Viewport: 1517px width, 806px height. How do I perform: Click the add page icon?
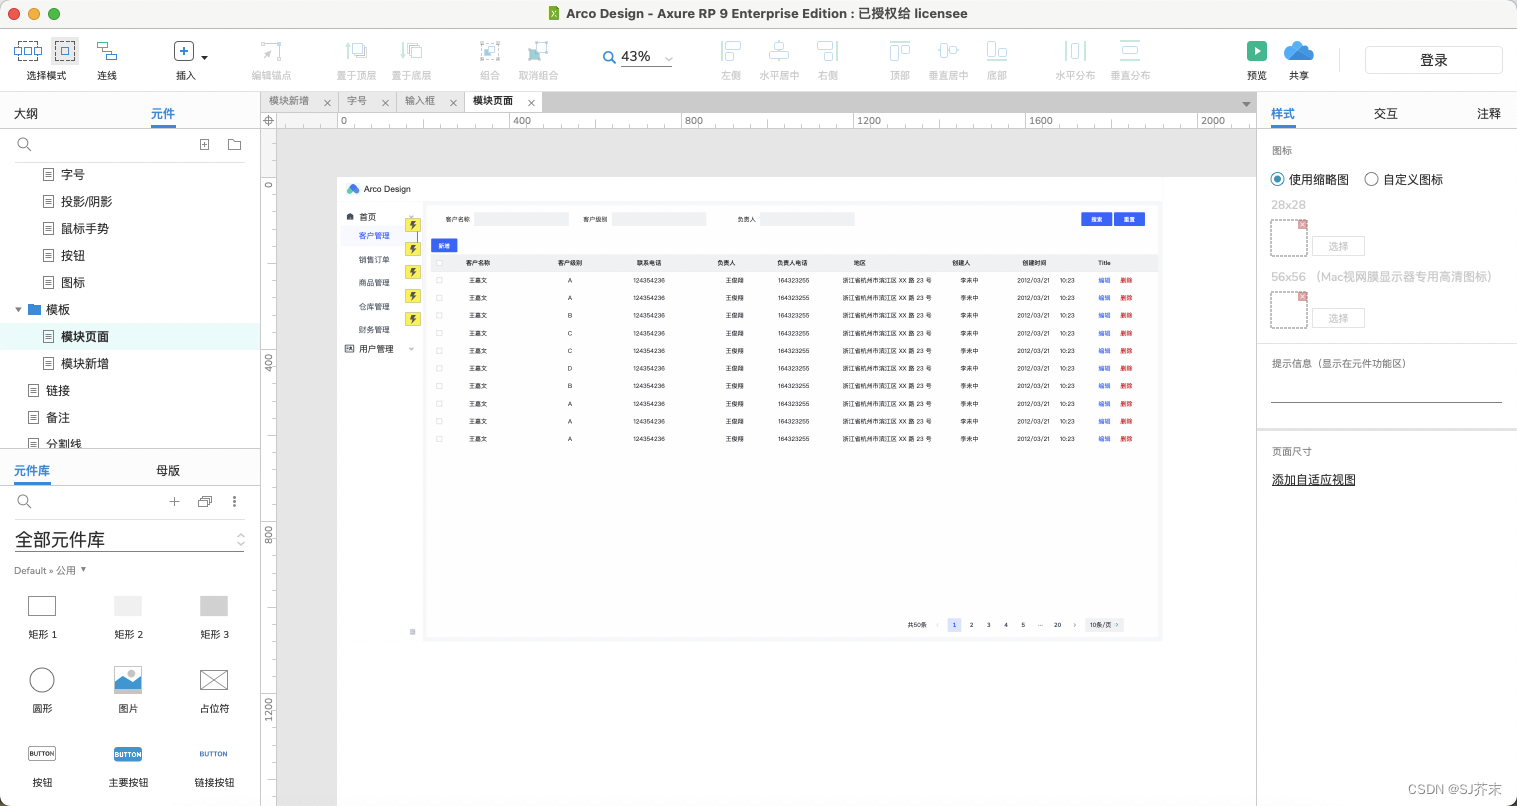[x=204, y=145]
